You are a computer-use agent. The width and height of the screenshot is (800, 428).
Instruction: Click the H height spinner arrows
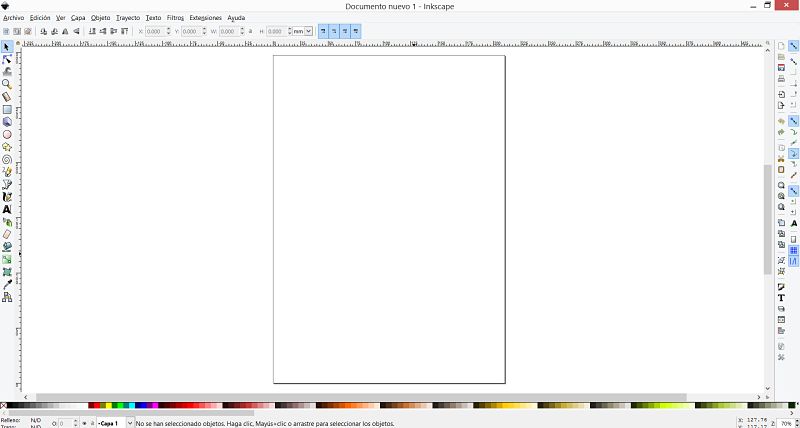[289, 32]
